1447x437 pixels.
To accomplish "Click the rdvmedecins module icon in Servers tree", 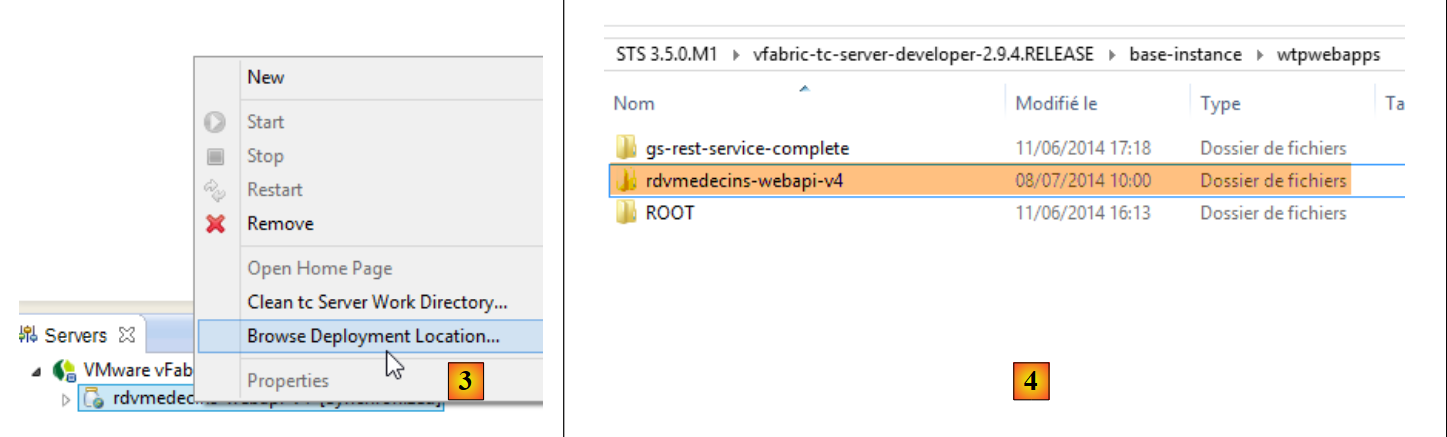I will [x=94, y=400].
